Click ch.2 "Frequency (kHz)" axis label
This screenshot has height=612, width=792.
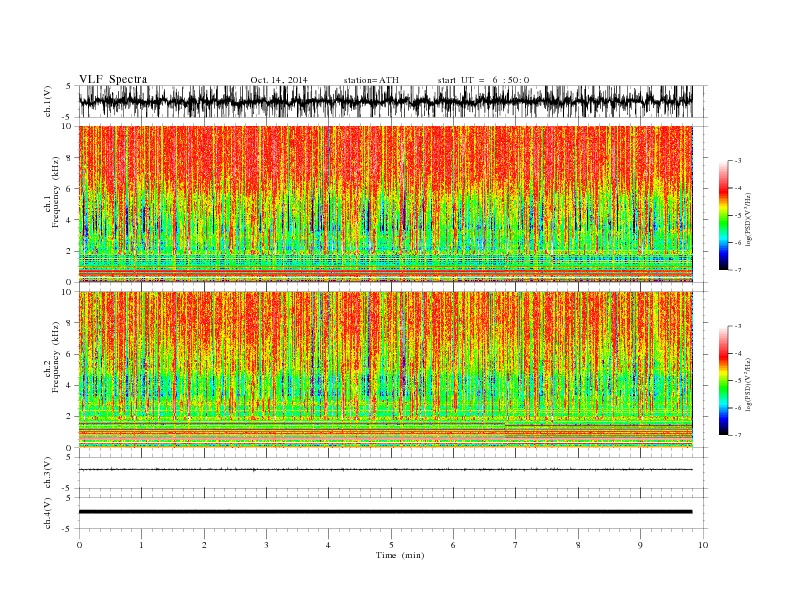point(56,358)
